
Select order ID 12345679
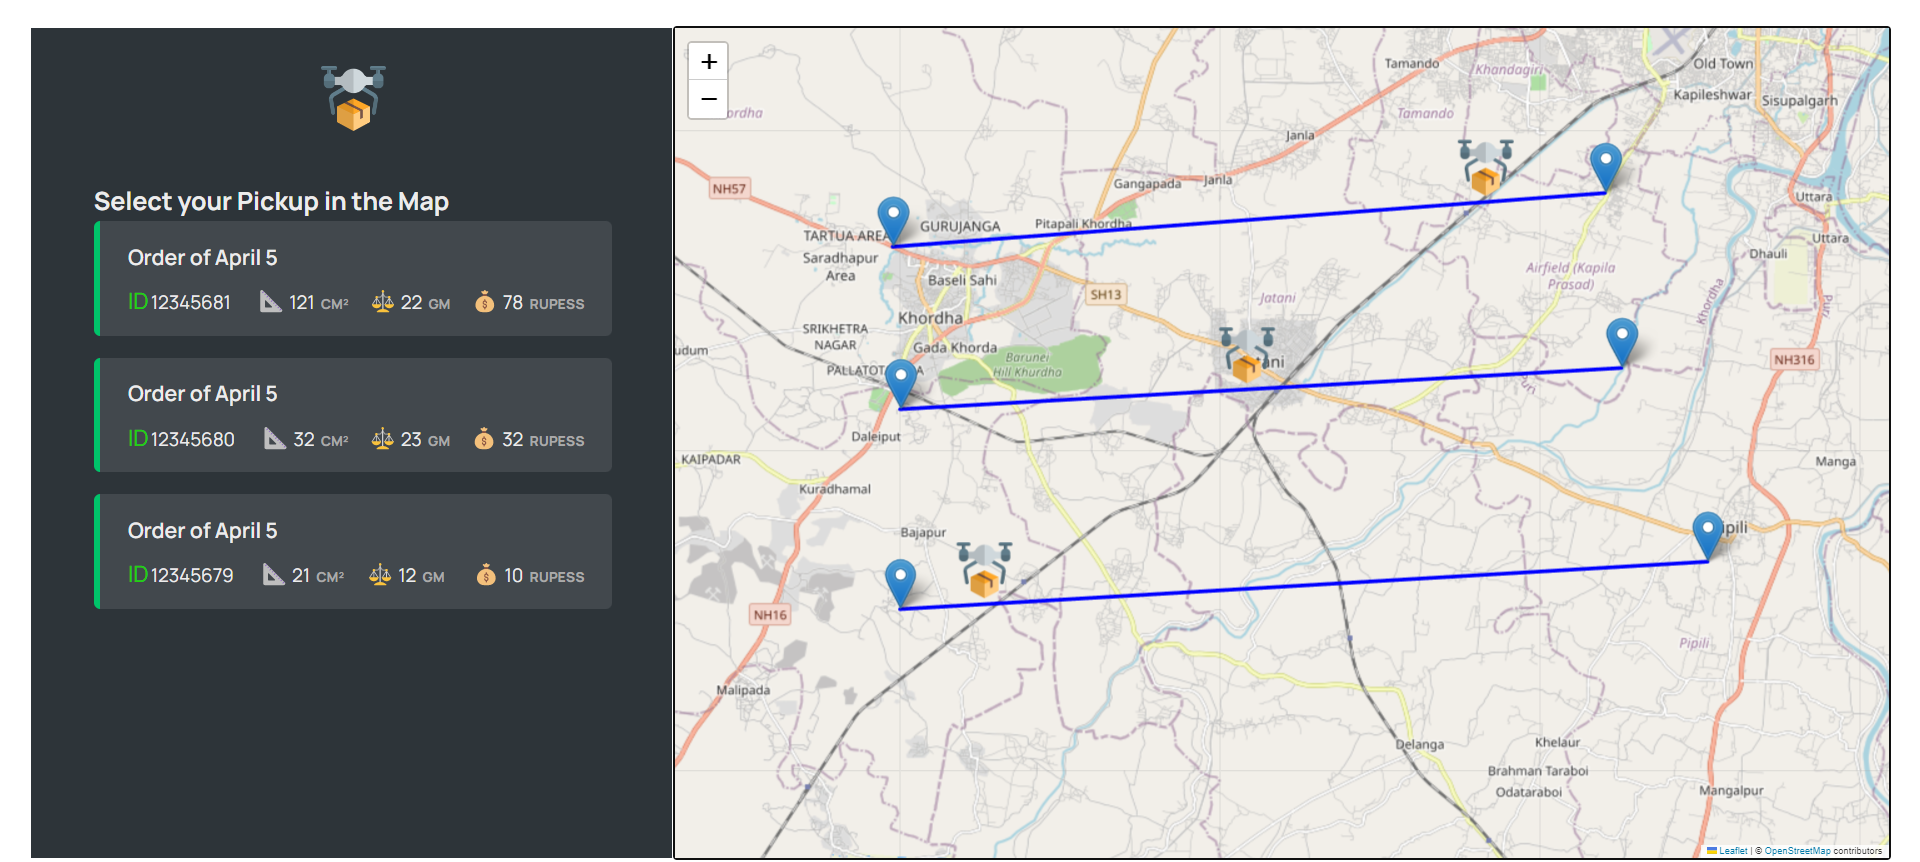[x=180, y=575]
